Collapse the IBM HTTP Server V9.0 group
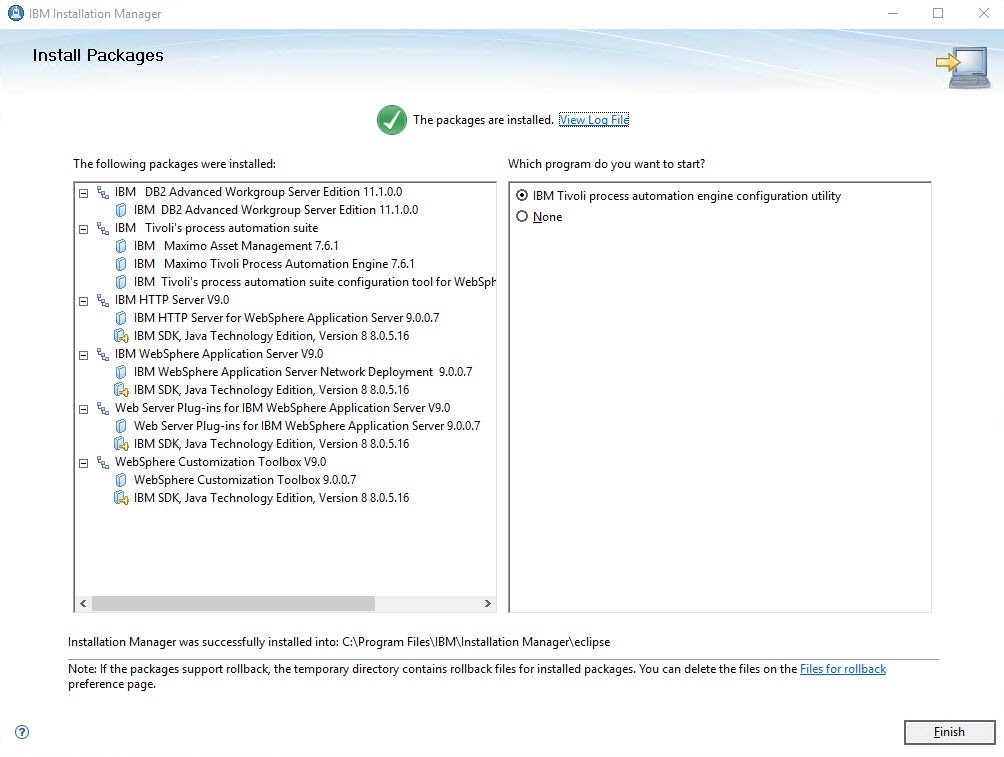The width and height of the screenshot is (1004, 757). click(83, 301)
